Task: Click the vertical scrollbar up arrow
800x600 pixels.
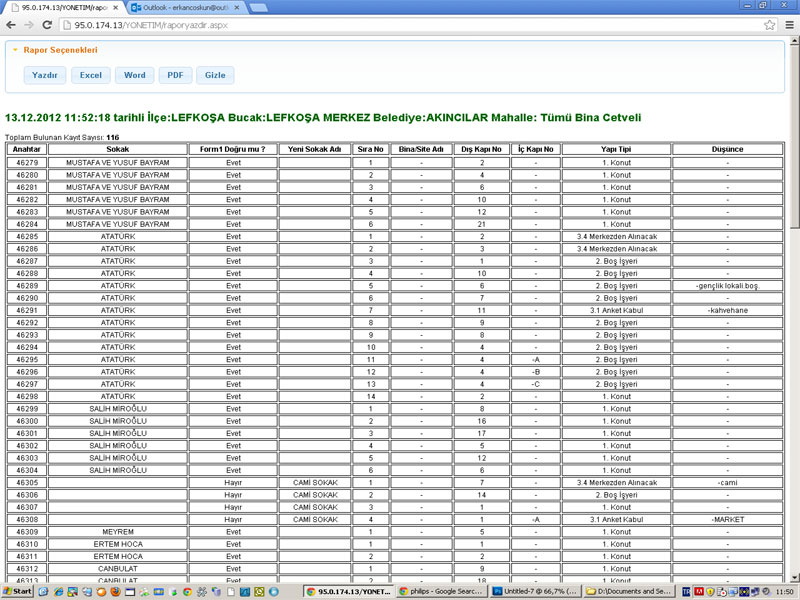Action: click(794, 41)
